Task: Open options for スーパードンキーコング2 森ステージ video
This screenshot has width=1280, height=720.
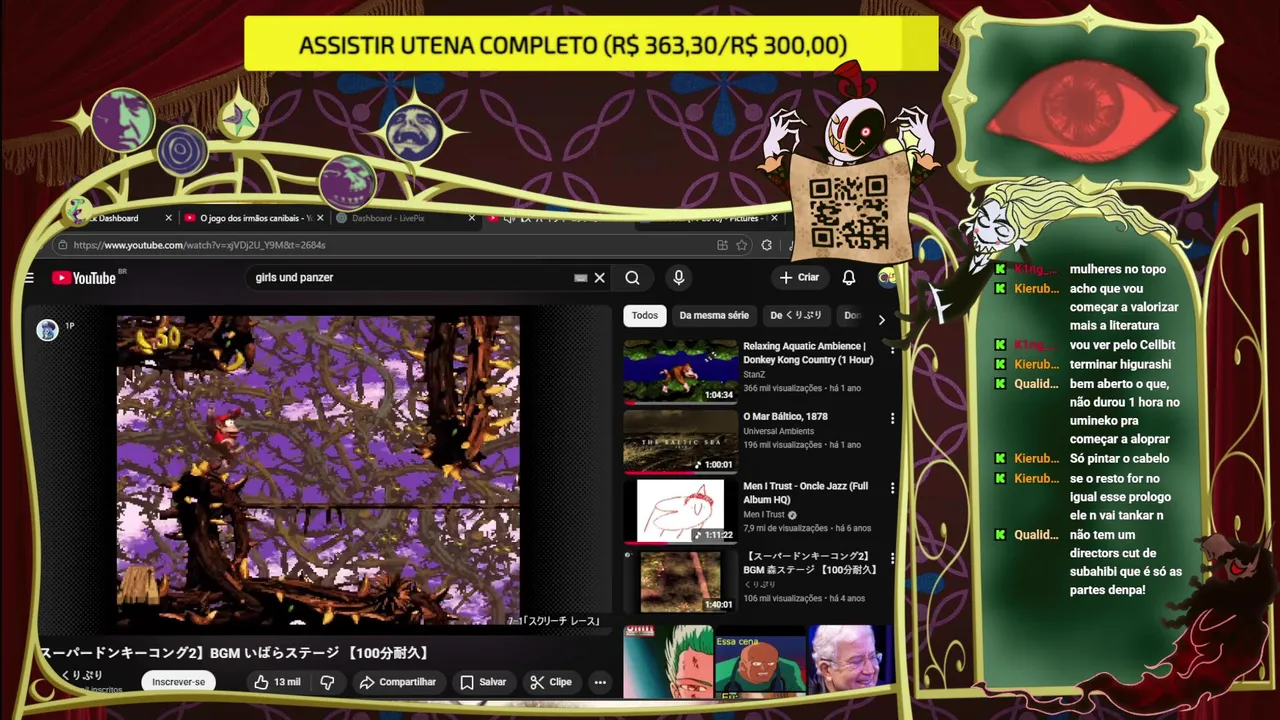Action: 892,559
